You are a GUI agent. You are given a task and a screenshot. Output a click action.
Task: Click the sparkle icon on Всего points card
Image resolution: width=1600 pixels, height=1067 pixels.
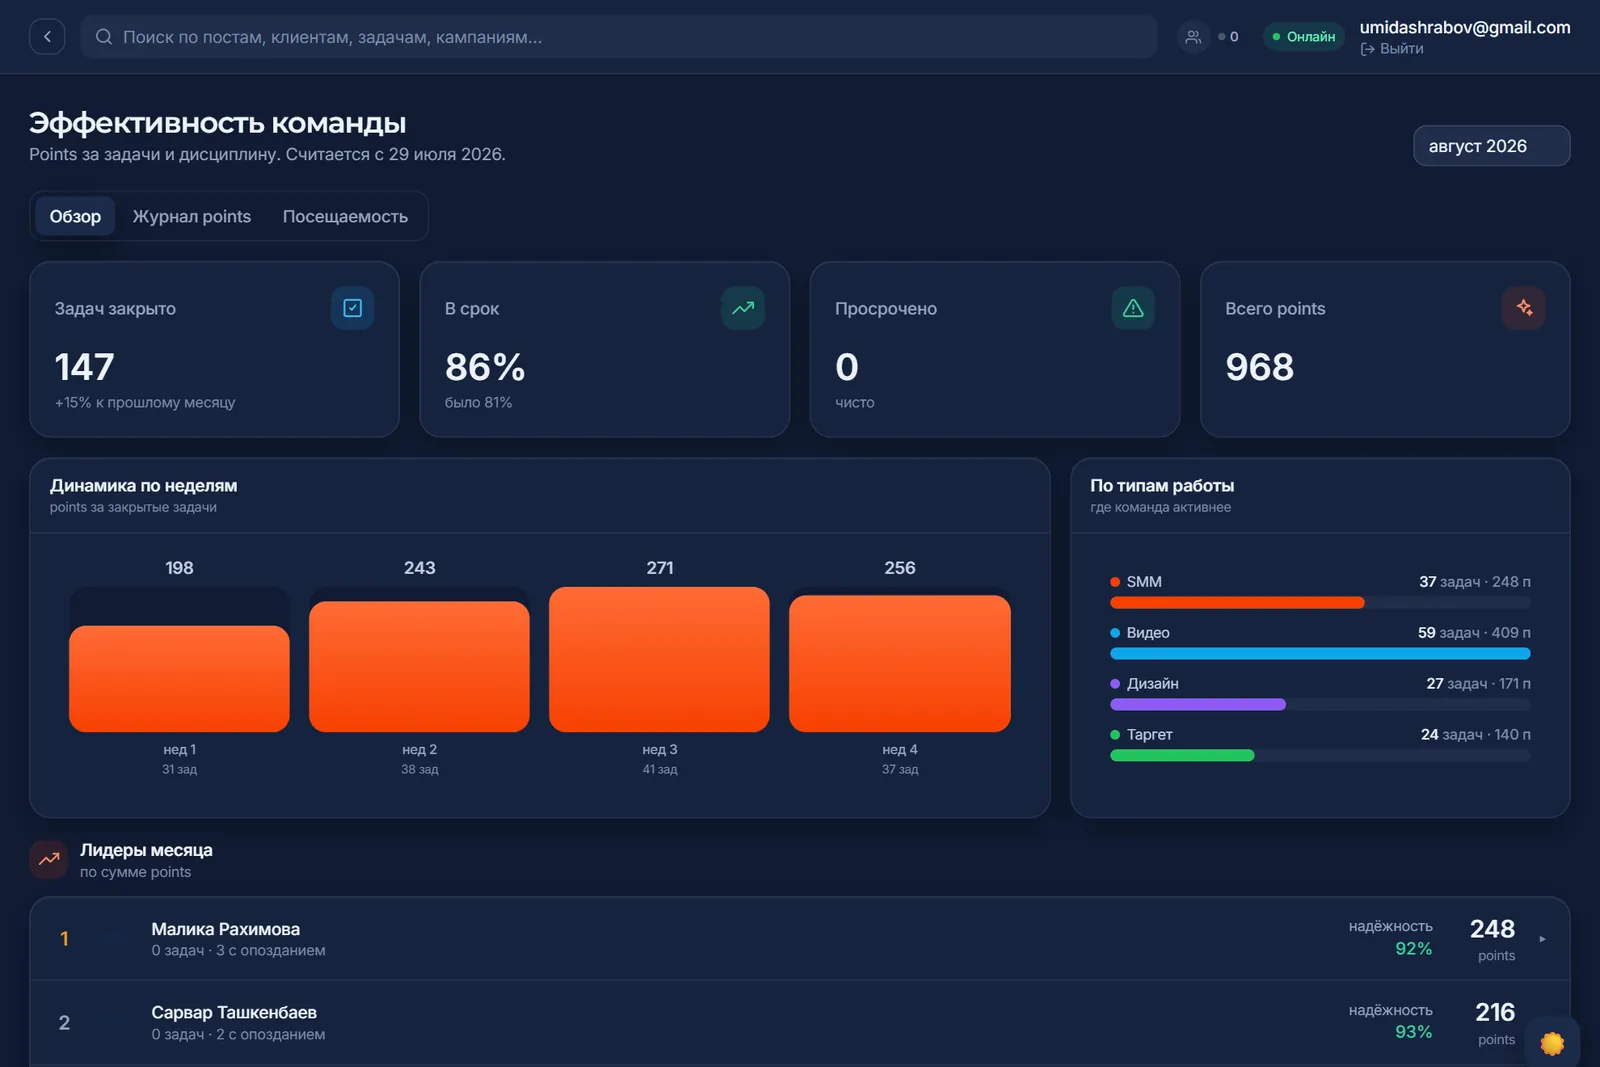point(1524,308)
